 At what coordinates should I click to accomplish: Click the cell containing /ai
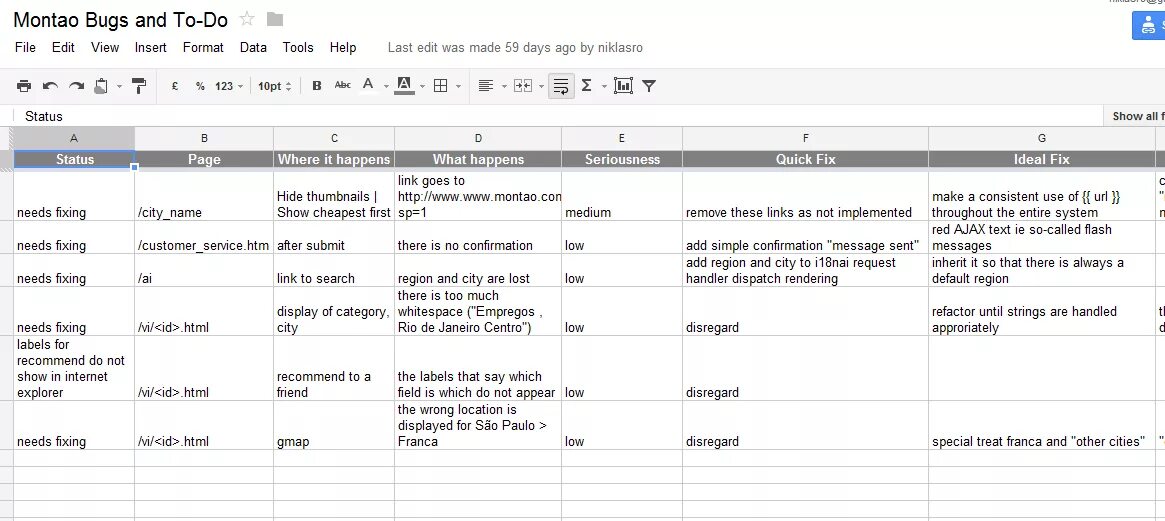[204, 271]
